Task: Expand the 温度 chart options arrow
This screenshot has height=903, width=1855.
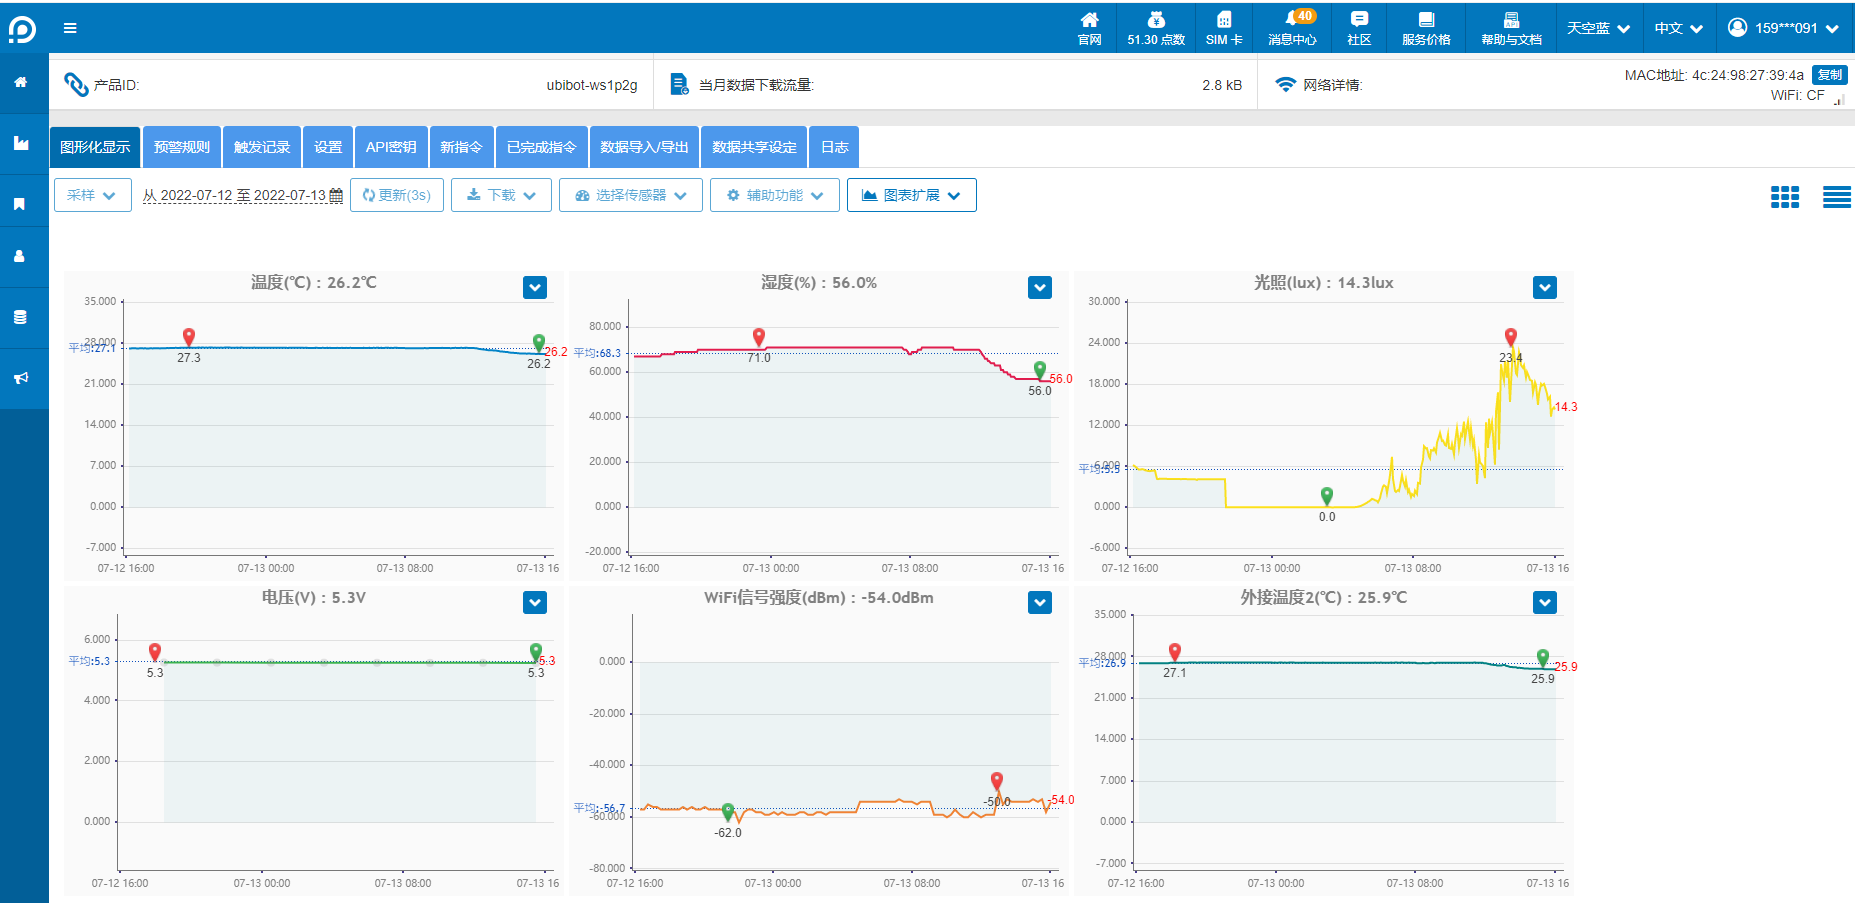Action: [x=535, y=288]
